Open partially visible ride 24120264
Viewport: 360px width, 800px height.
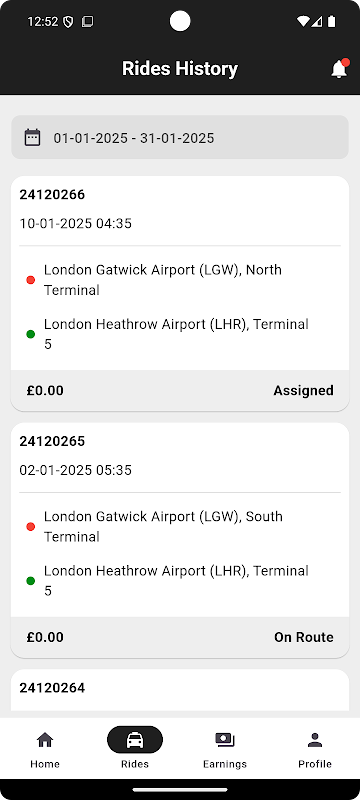point(180,690)
